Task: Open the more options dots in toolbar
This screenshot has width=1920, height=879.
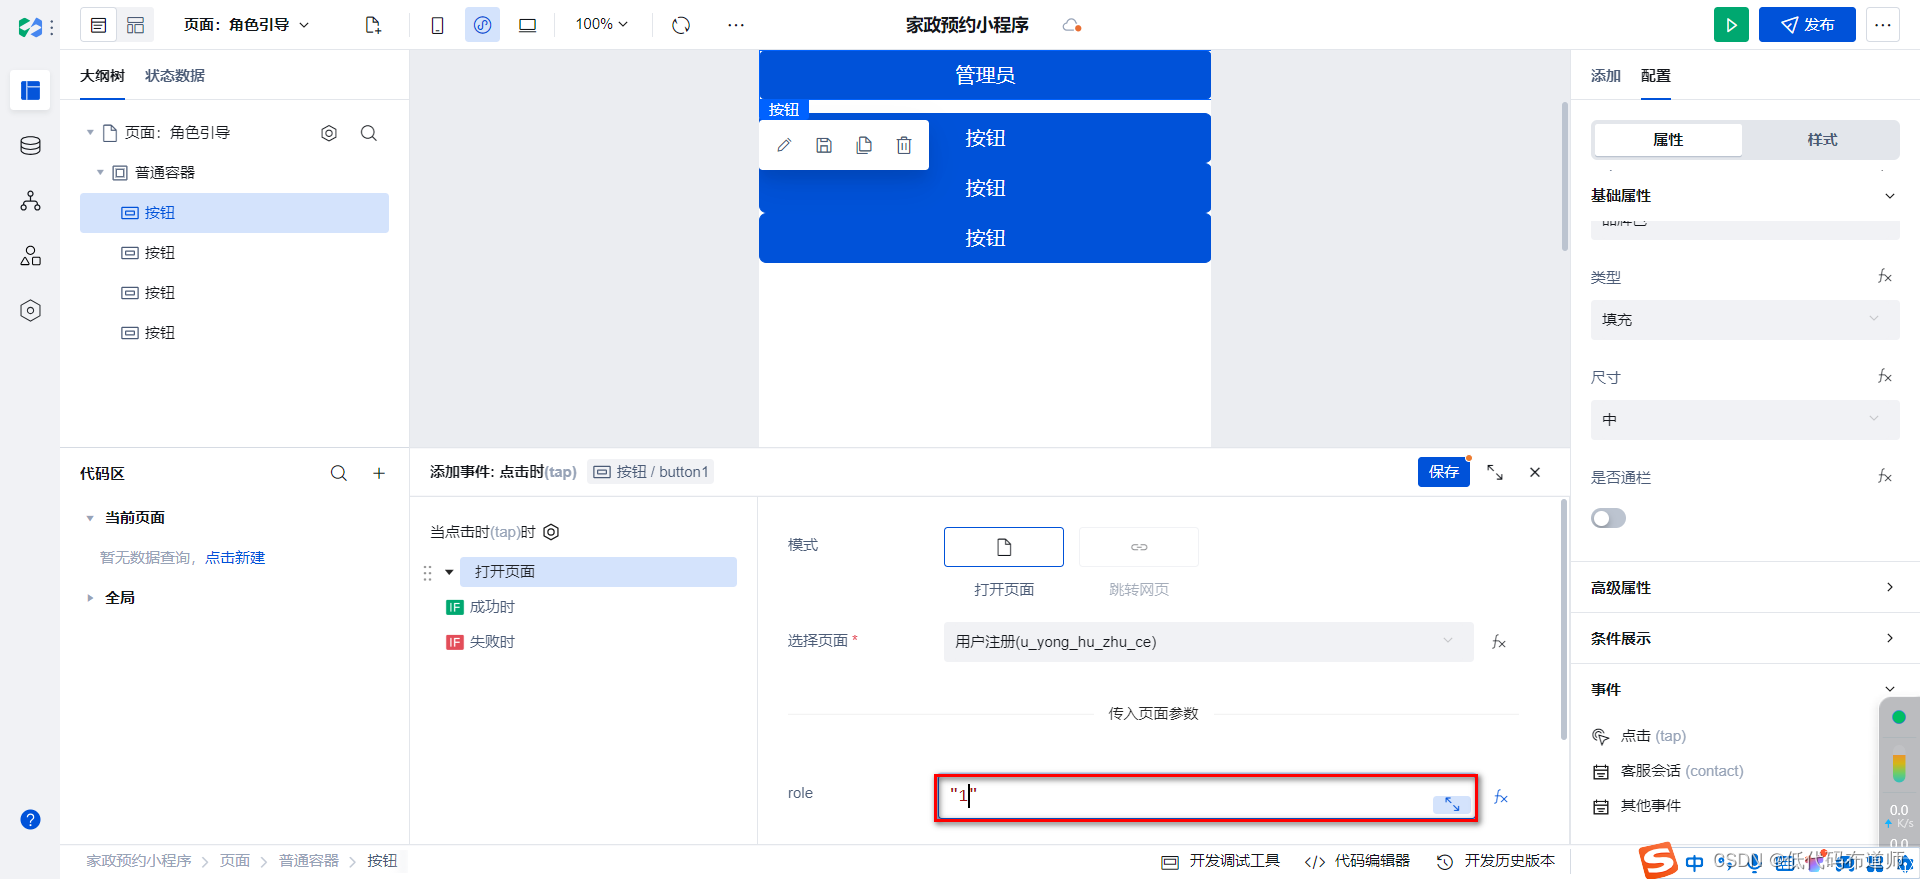Action: [736, 25]
